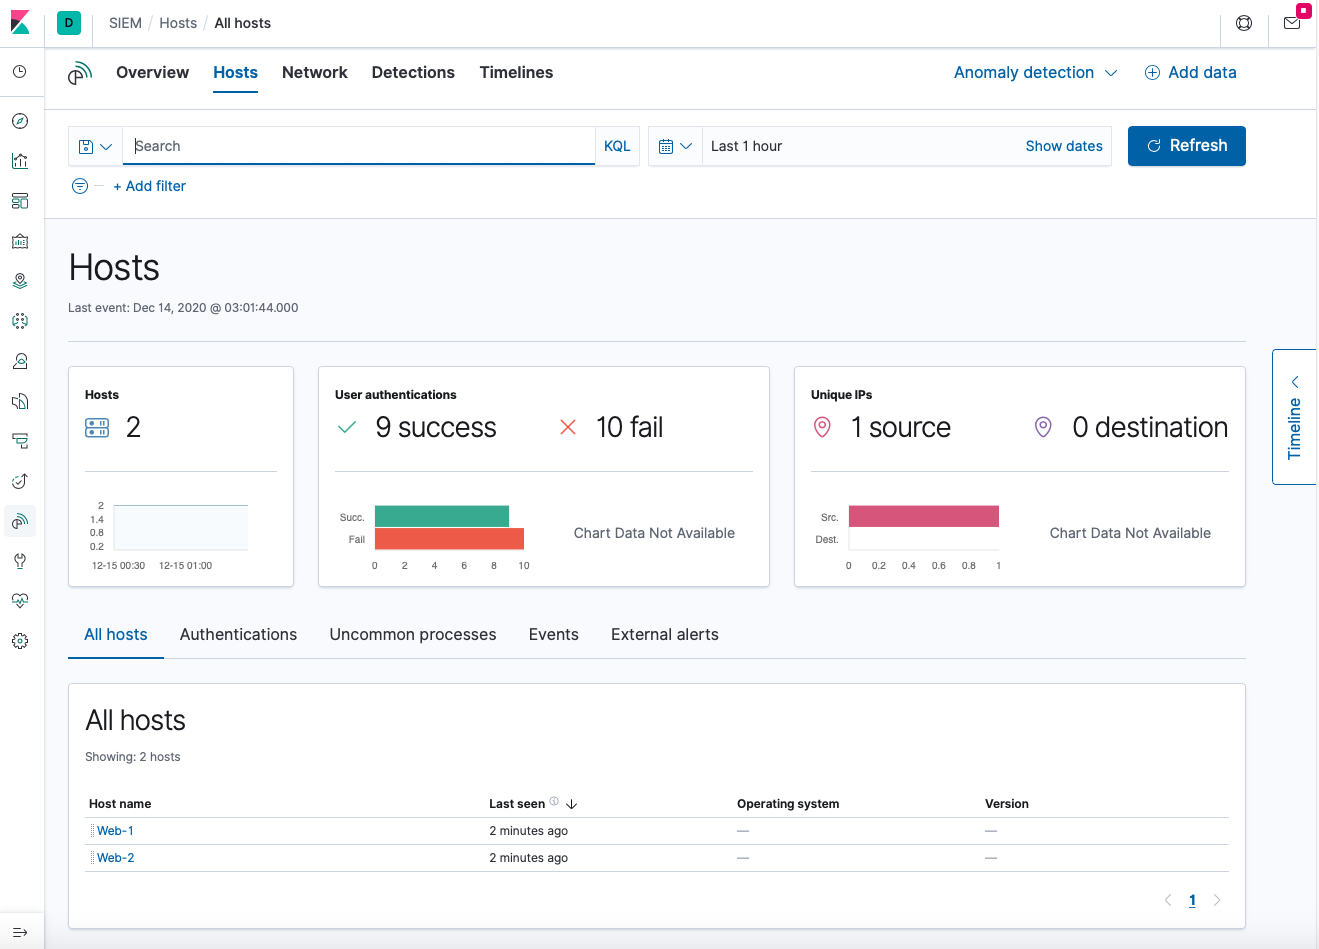The width and height of the screenshot is (1319, 949).
Task: Click the destination IP pin icon
Action: 1043,428
